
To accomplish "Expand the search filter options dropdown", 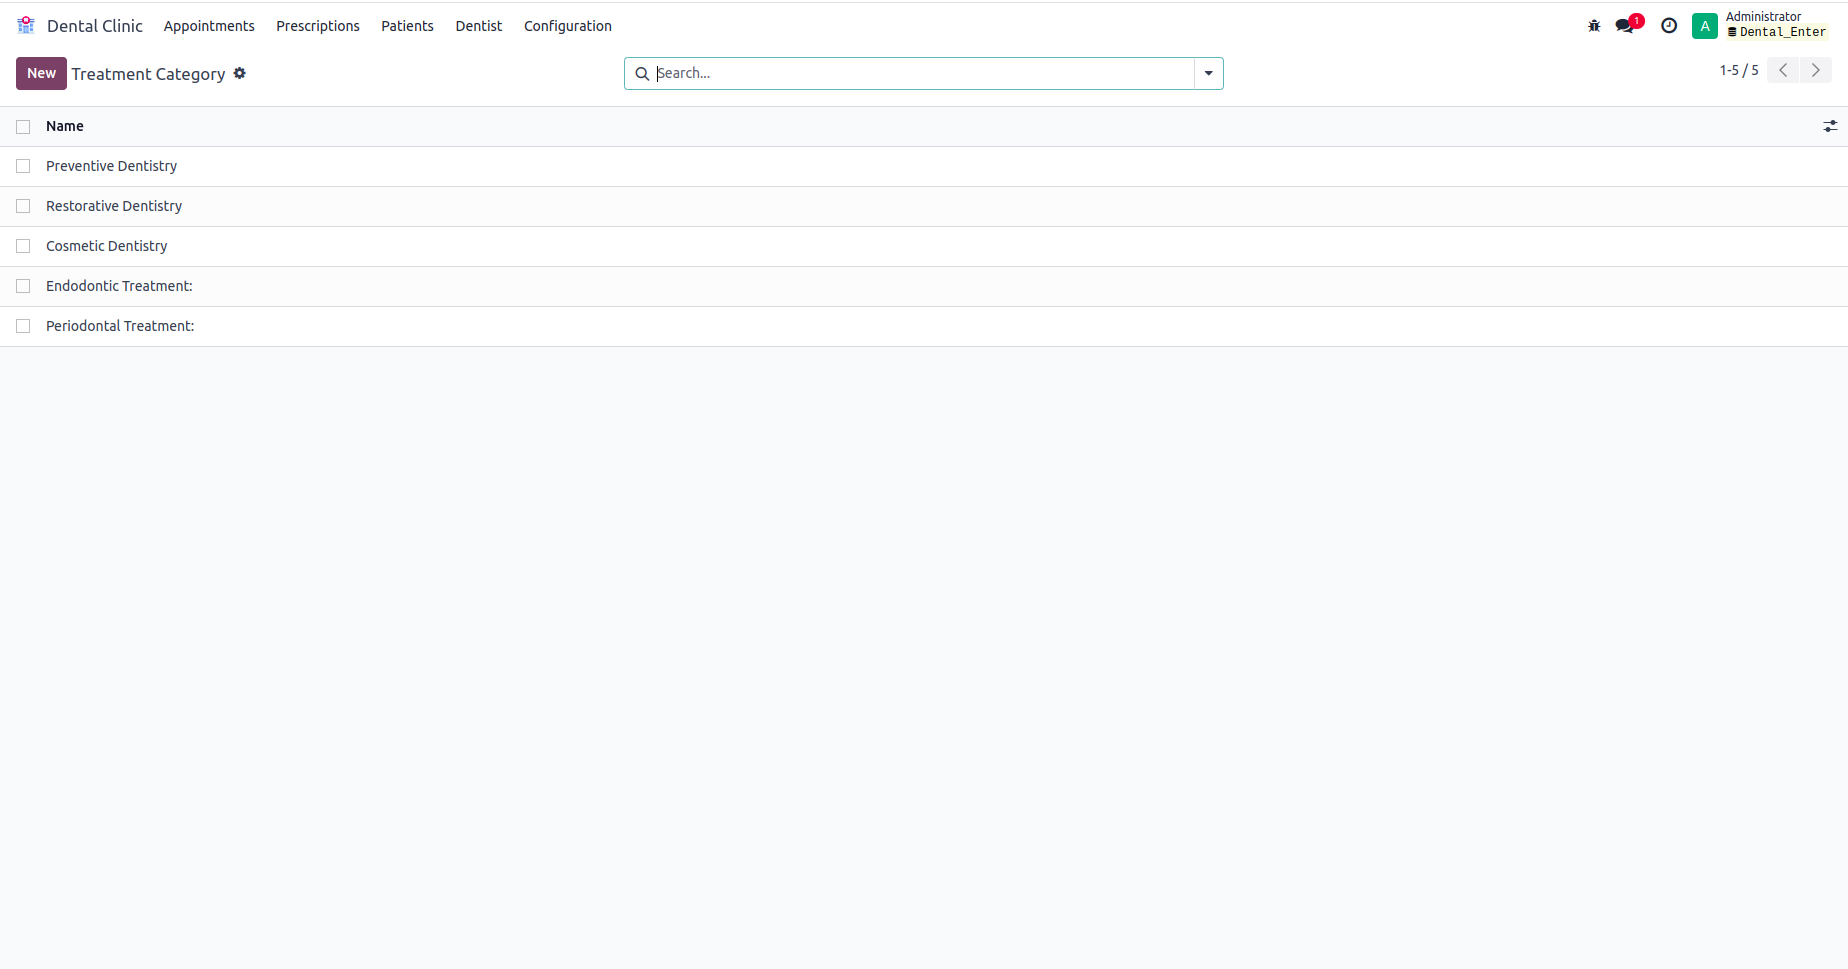I will tap(1209, 73).
